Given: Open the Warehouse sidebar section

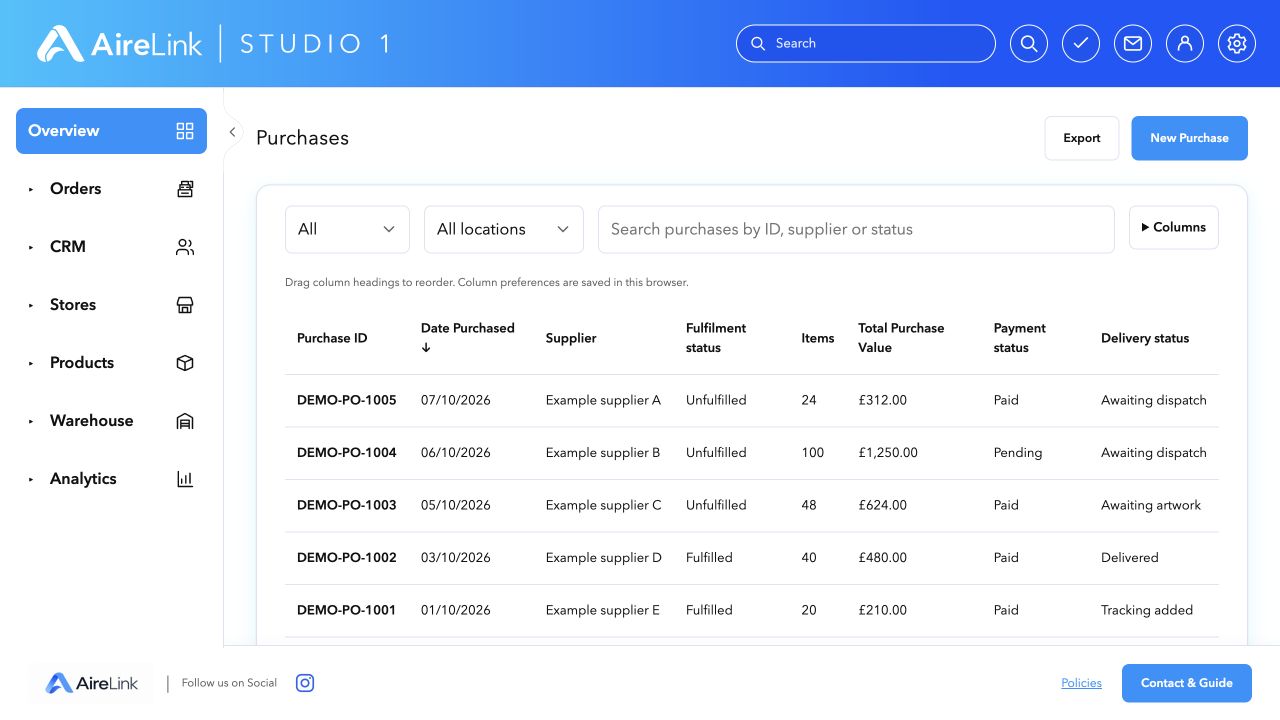Looking at the screenshot, I should (111, 421).
